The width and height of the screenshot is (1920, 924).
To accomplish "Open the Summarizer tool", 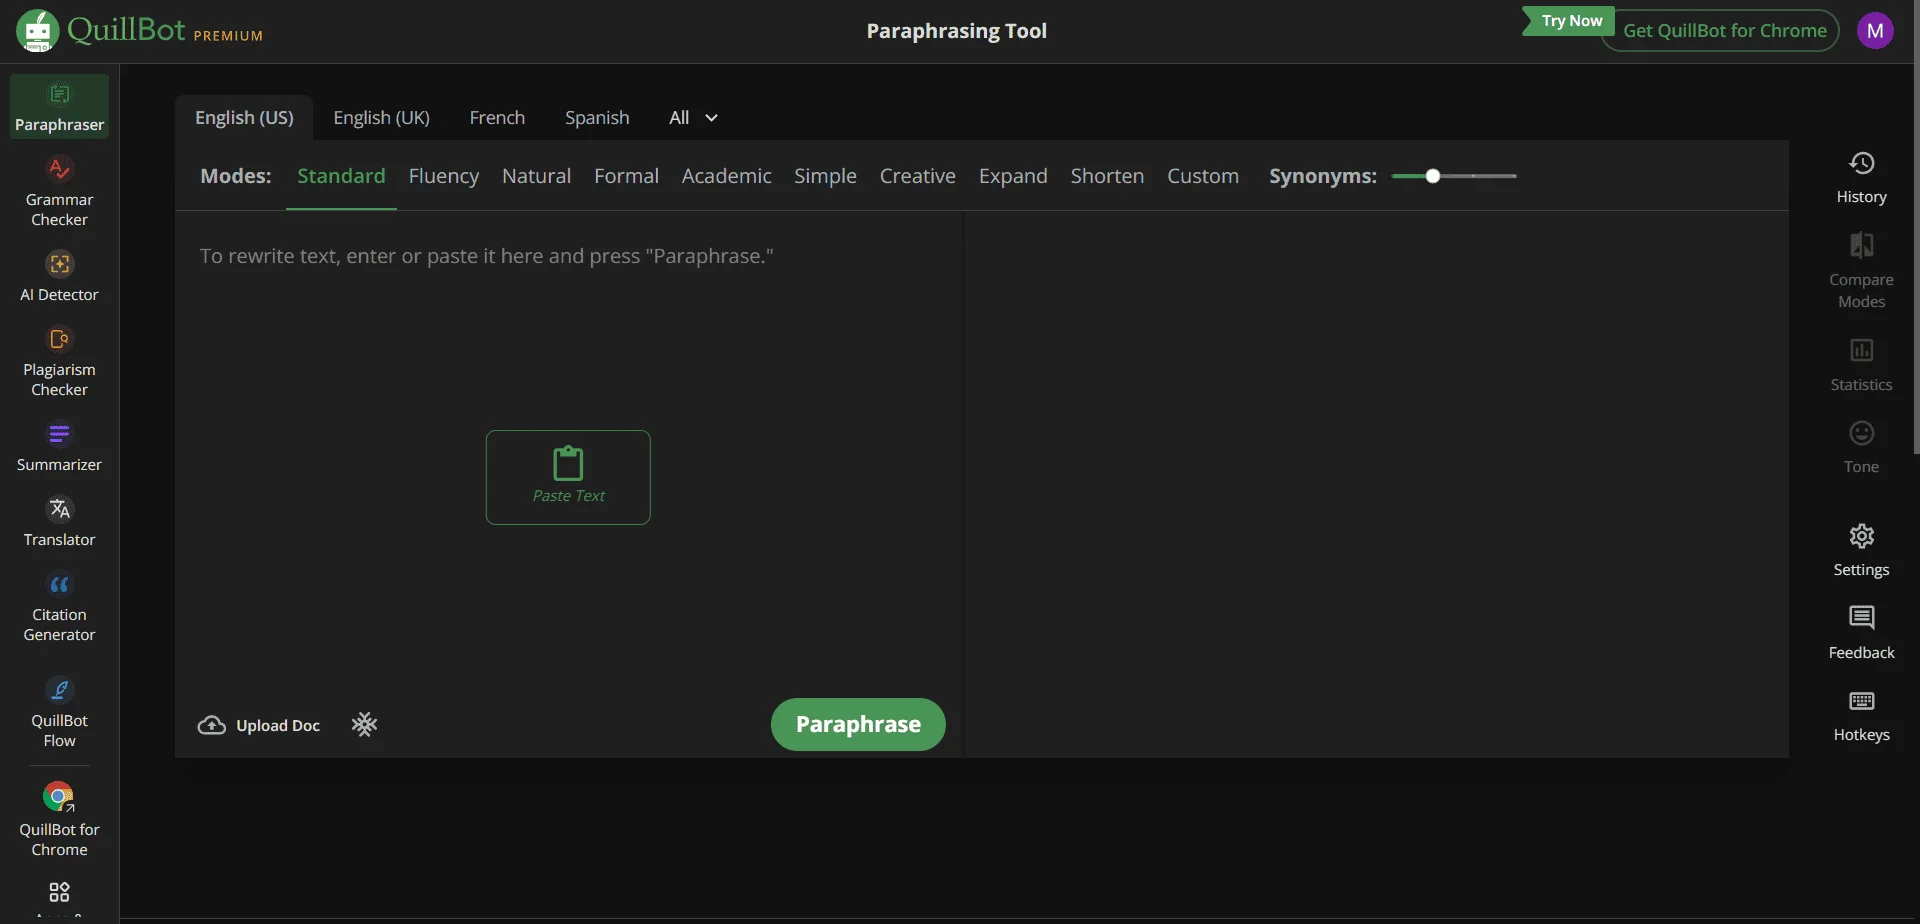I will point(59,446).
